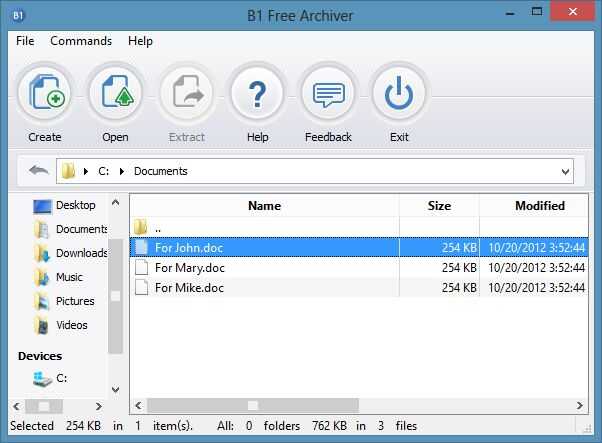
Task: Click modified date of For Mike.doc
Action: [536, 288]
